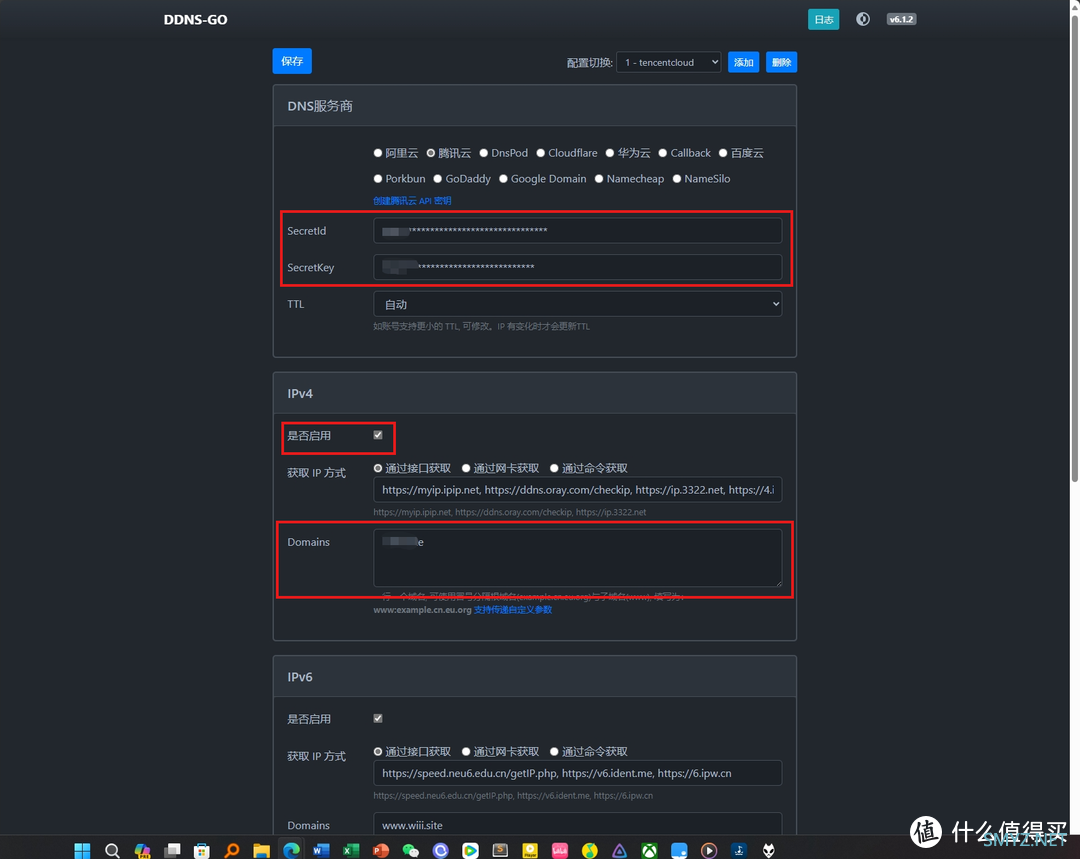Select Callback DNS provider option

coord(663,153)
